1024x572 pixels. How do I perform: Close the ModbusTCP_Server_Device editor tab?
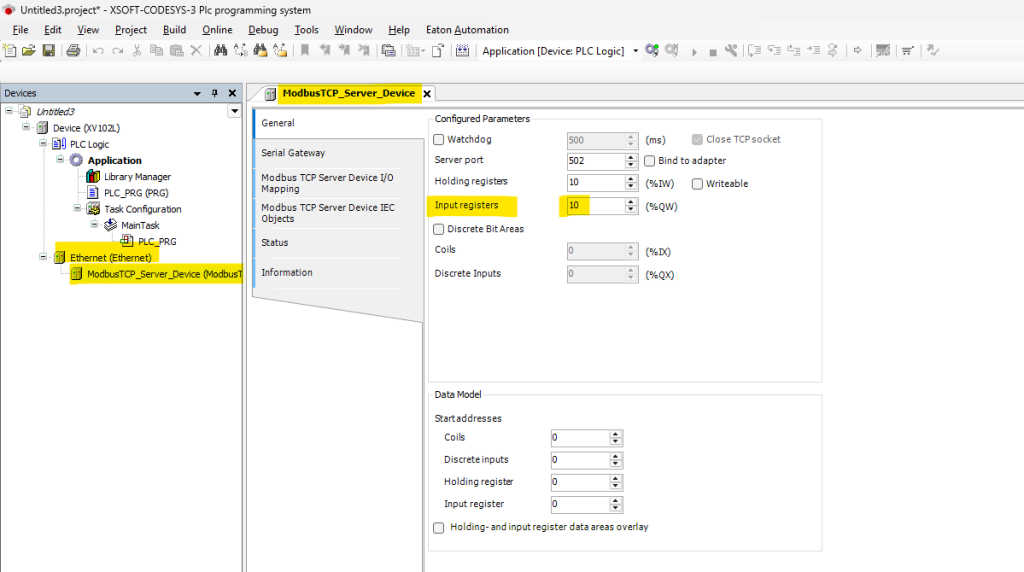(x=427, y=94)
